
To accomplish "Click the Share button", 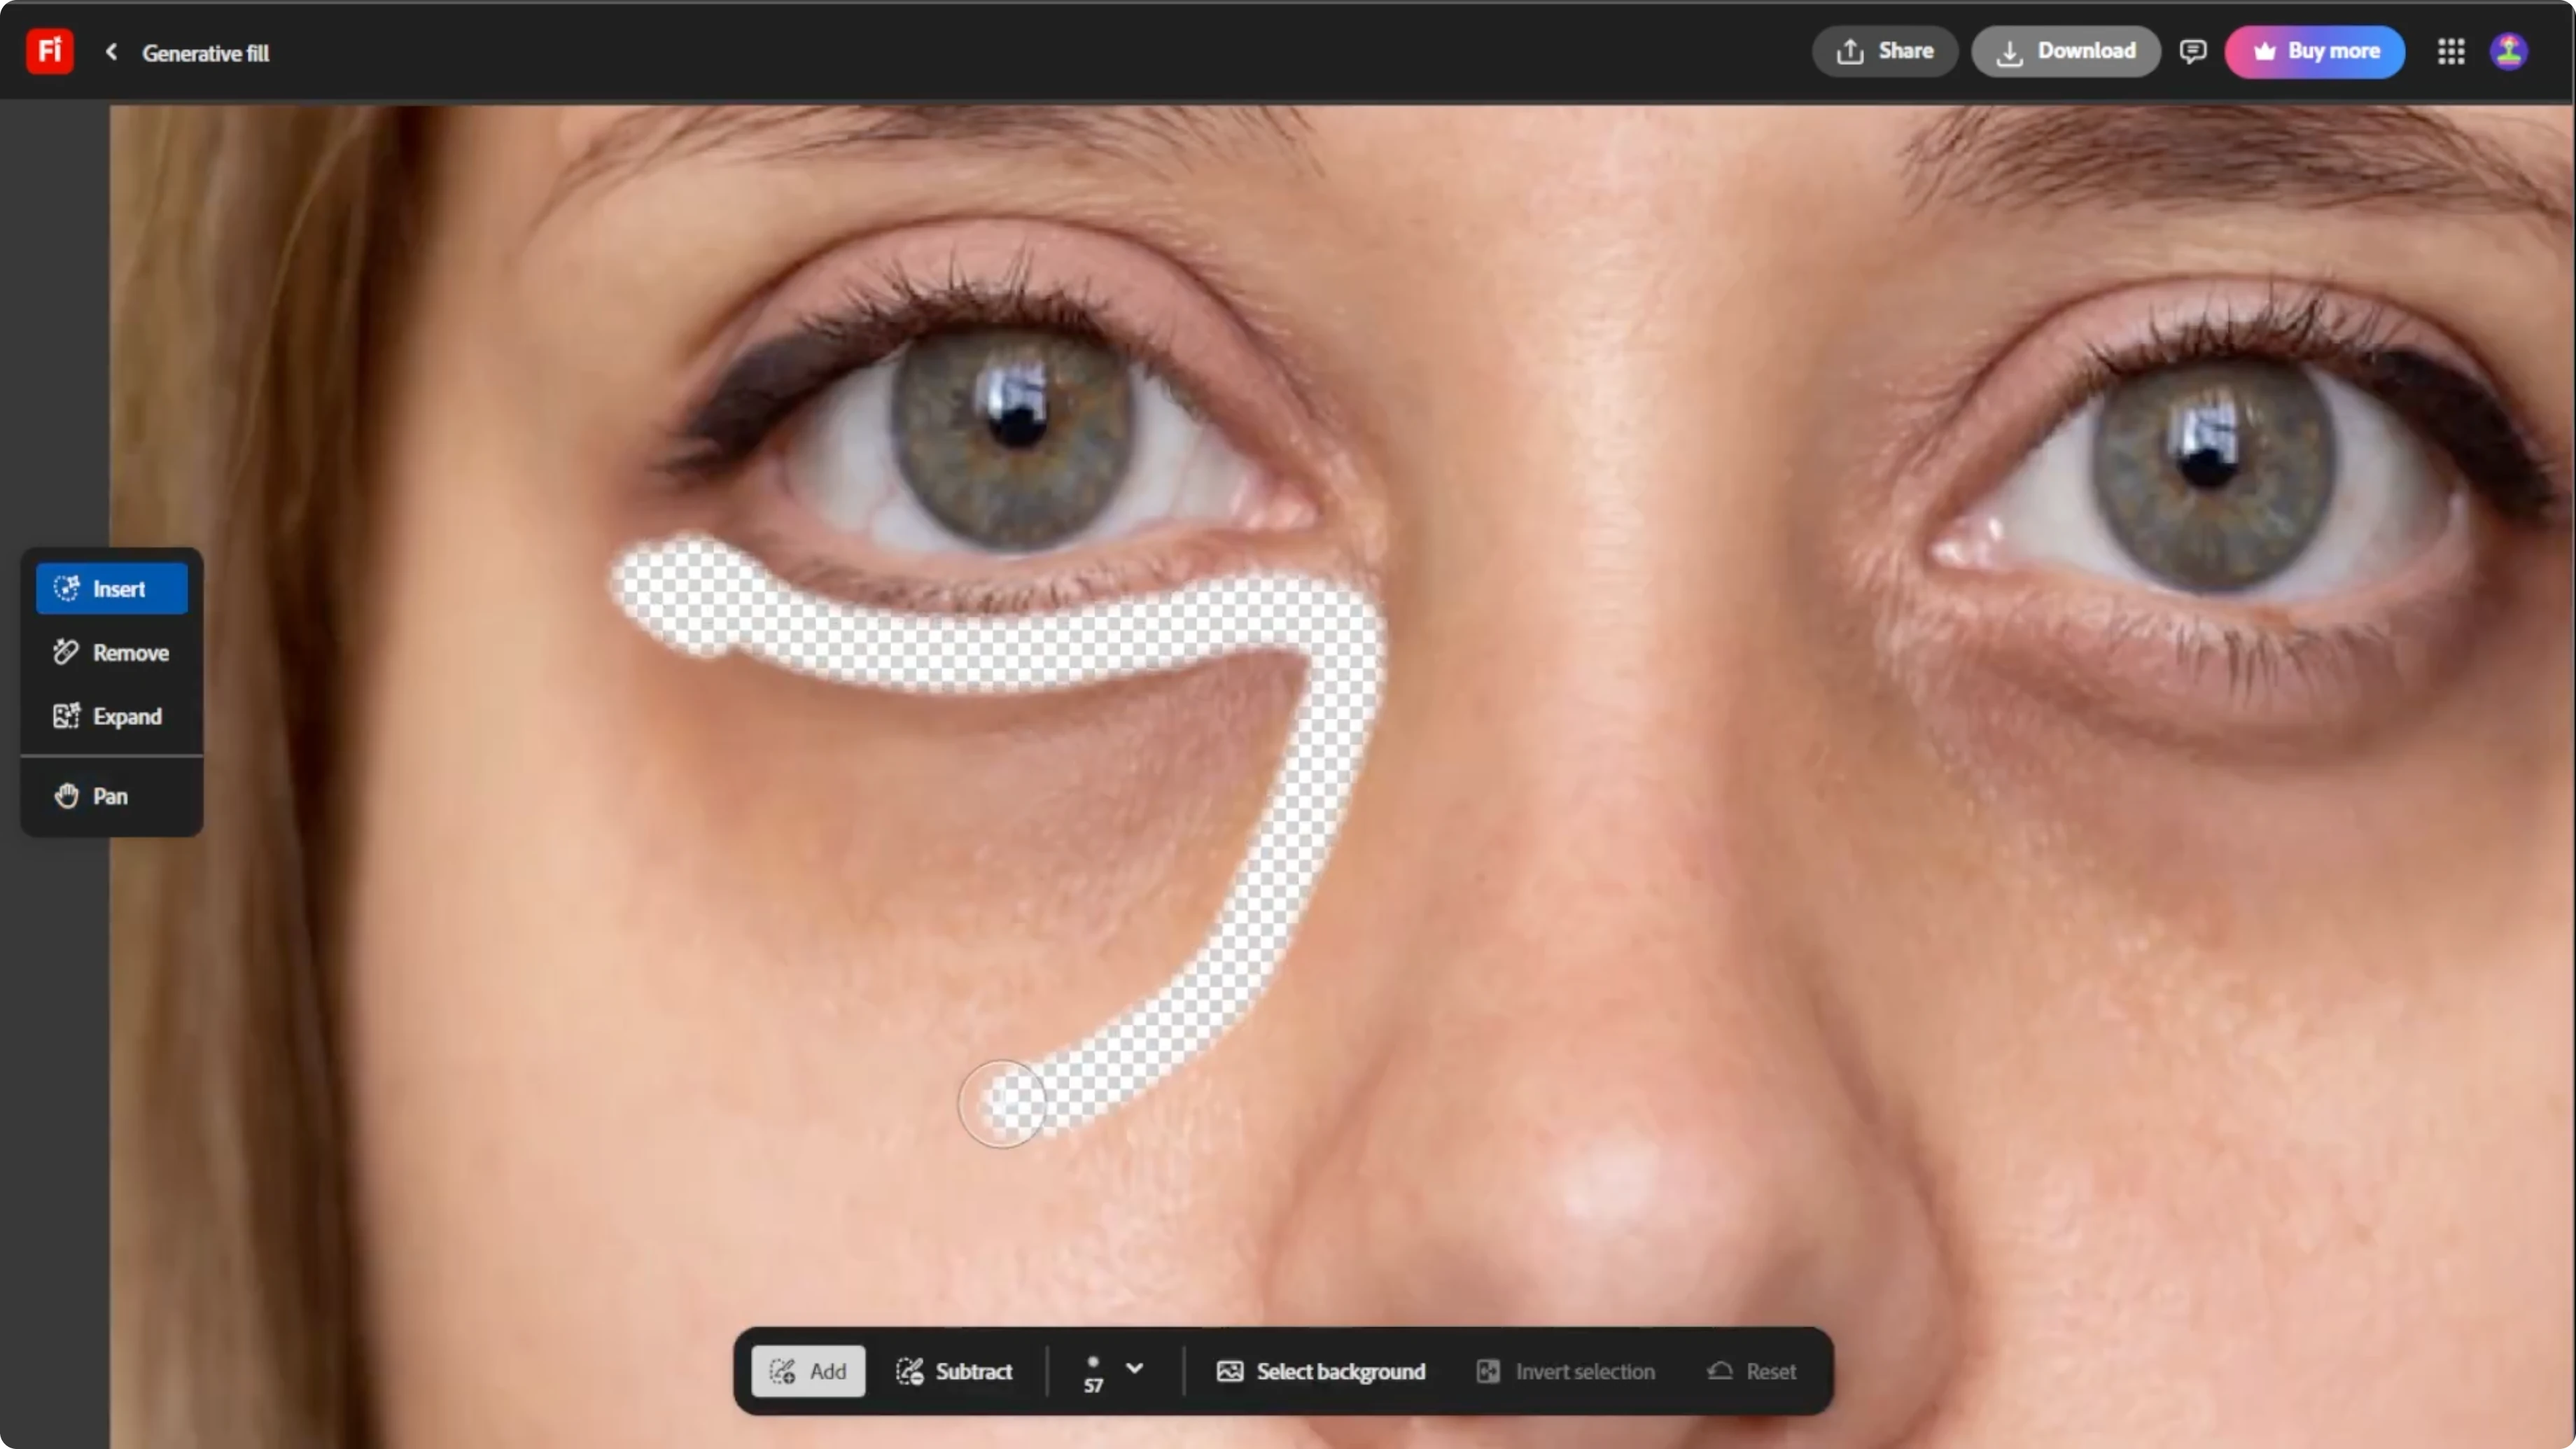I will click(x=1884, y=51).
